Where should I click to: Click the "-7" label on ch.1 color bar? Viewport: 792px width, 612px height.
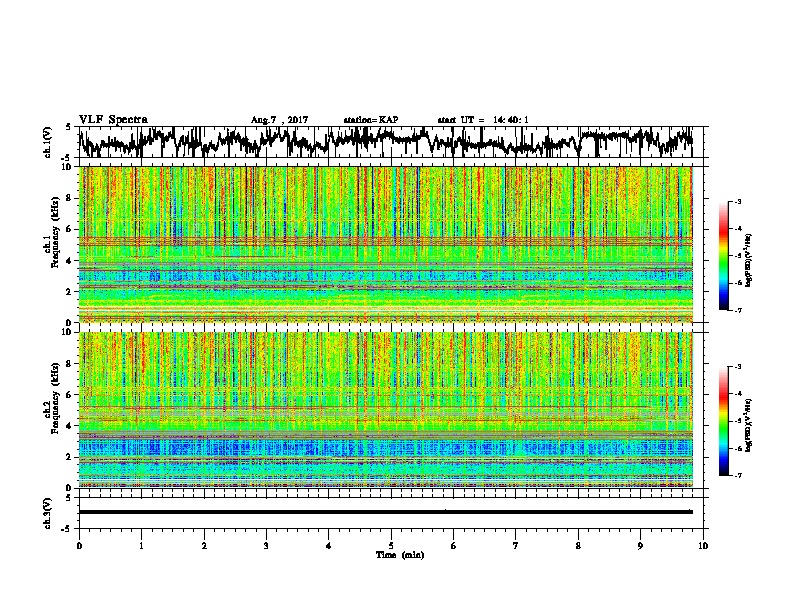737,310
